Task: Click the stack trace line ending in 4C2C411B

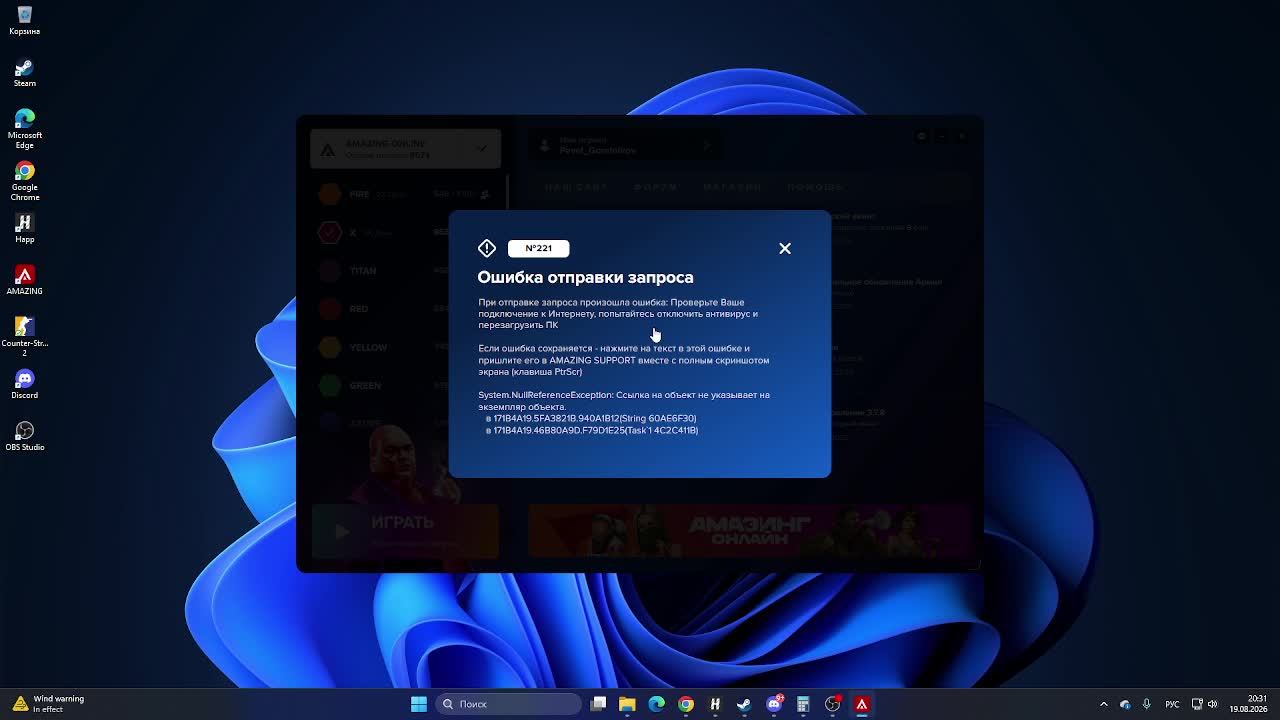Action: [x=592, y=430]
